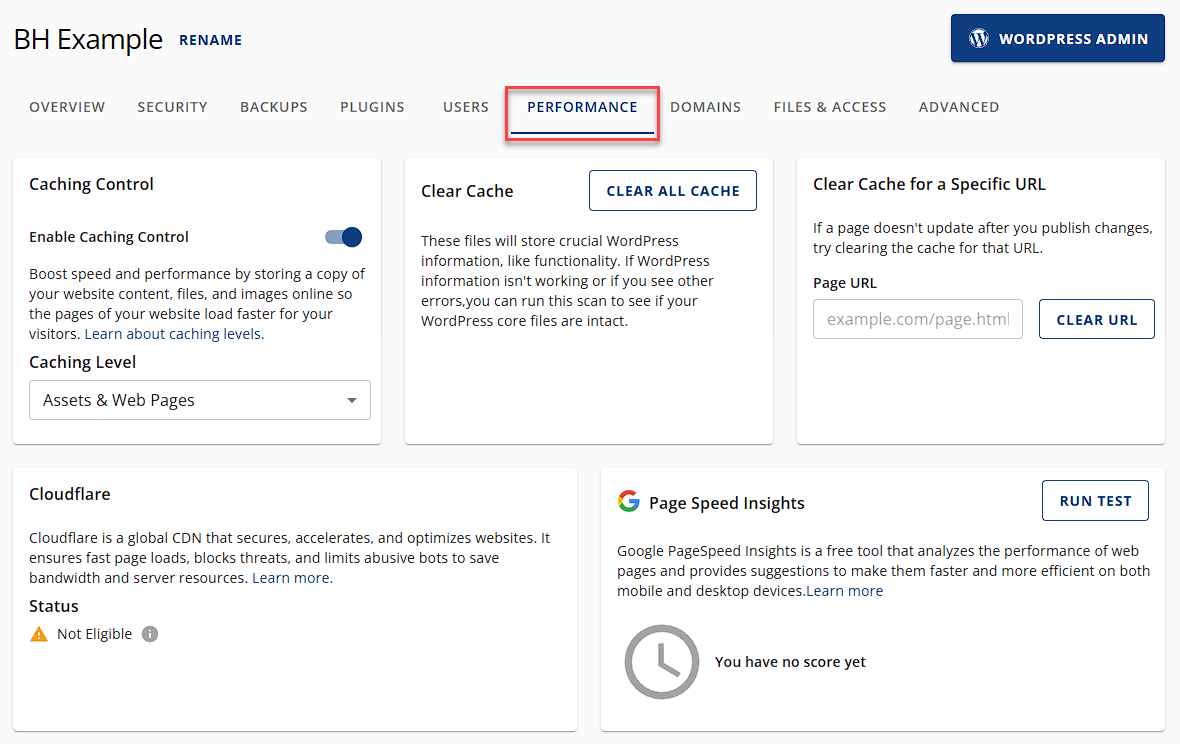Screen dimensions: 1180x744
Task: Disable the Enable Caching Control toggle
Action: click(x=343, y=237)
